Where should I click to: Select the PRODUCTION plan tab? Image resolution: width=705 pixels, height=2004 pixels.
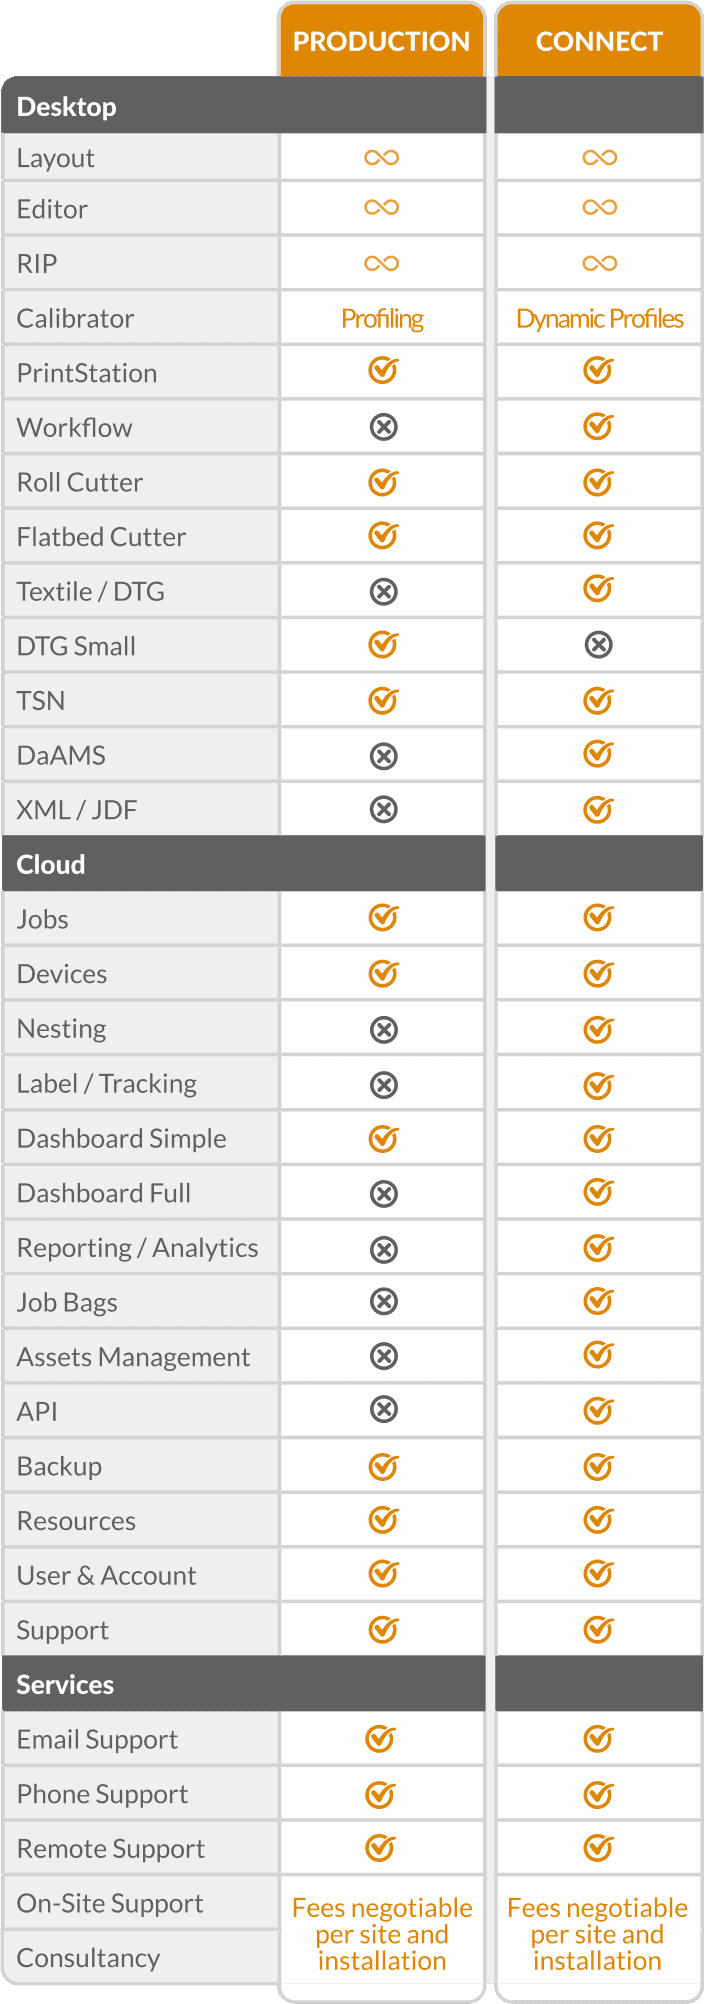(x=381, y=42)
